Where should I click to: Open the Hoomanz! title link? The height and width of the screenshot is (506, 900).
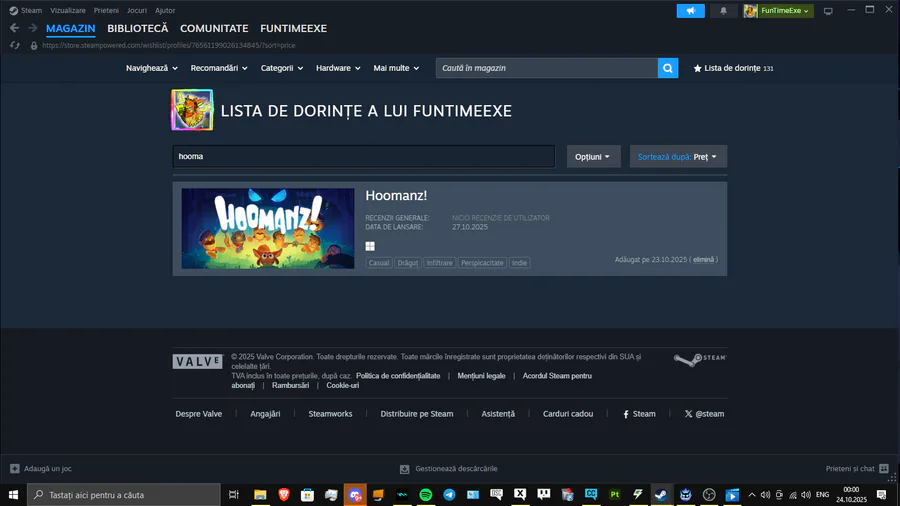point(396,195)
